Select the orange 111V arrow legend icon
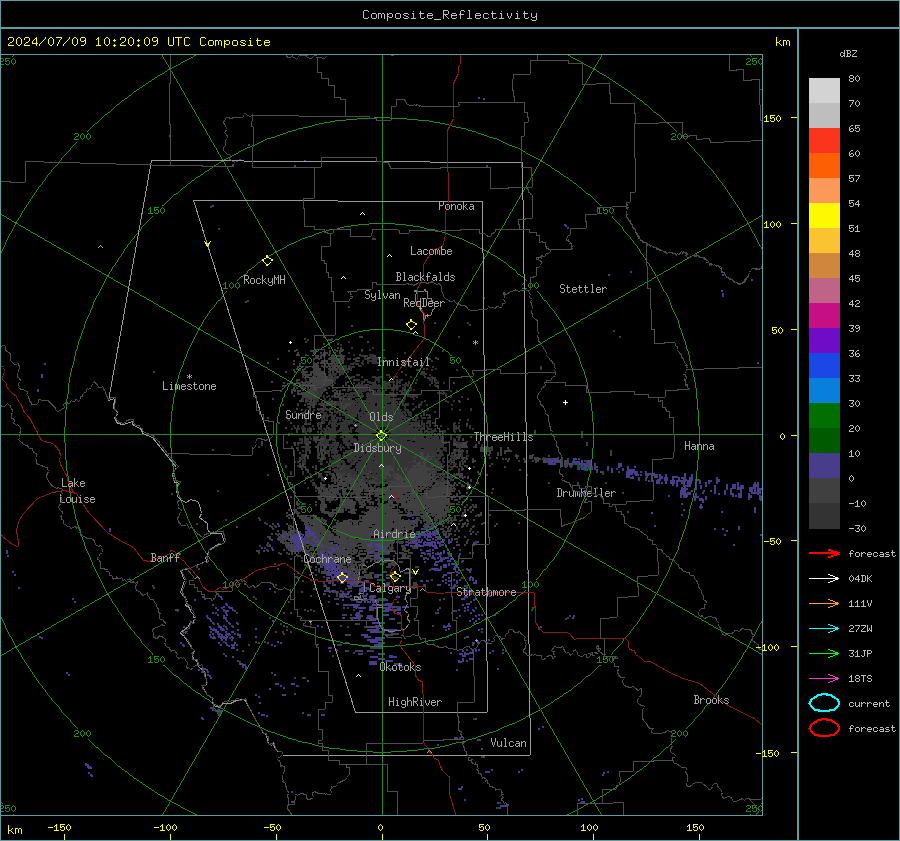 pyautogui.click(x=824, y=603)
